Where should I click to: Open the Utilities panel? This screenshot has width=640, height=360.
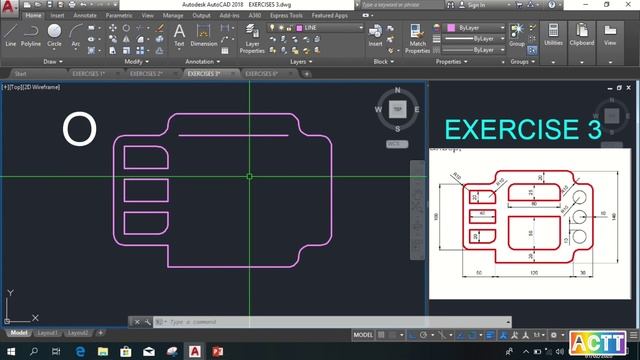click(x=553, y=35)
